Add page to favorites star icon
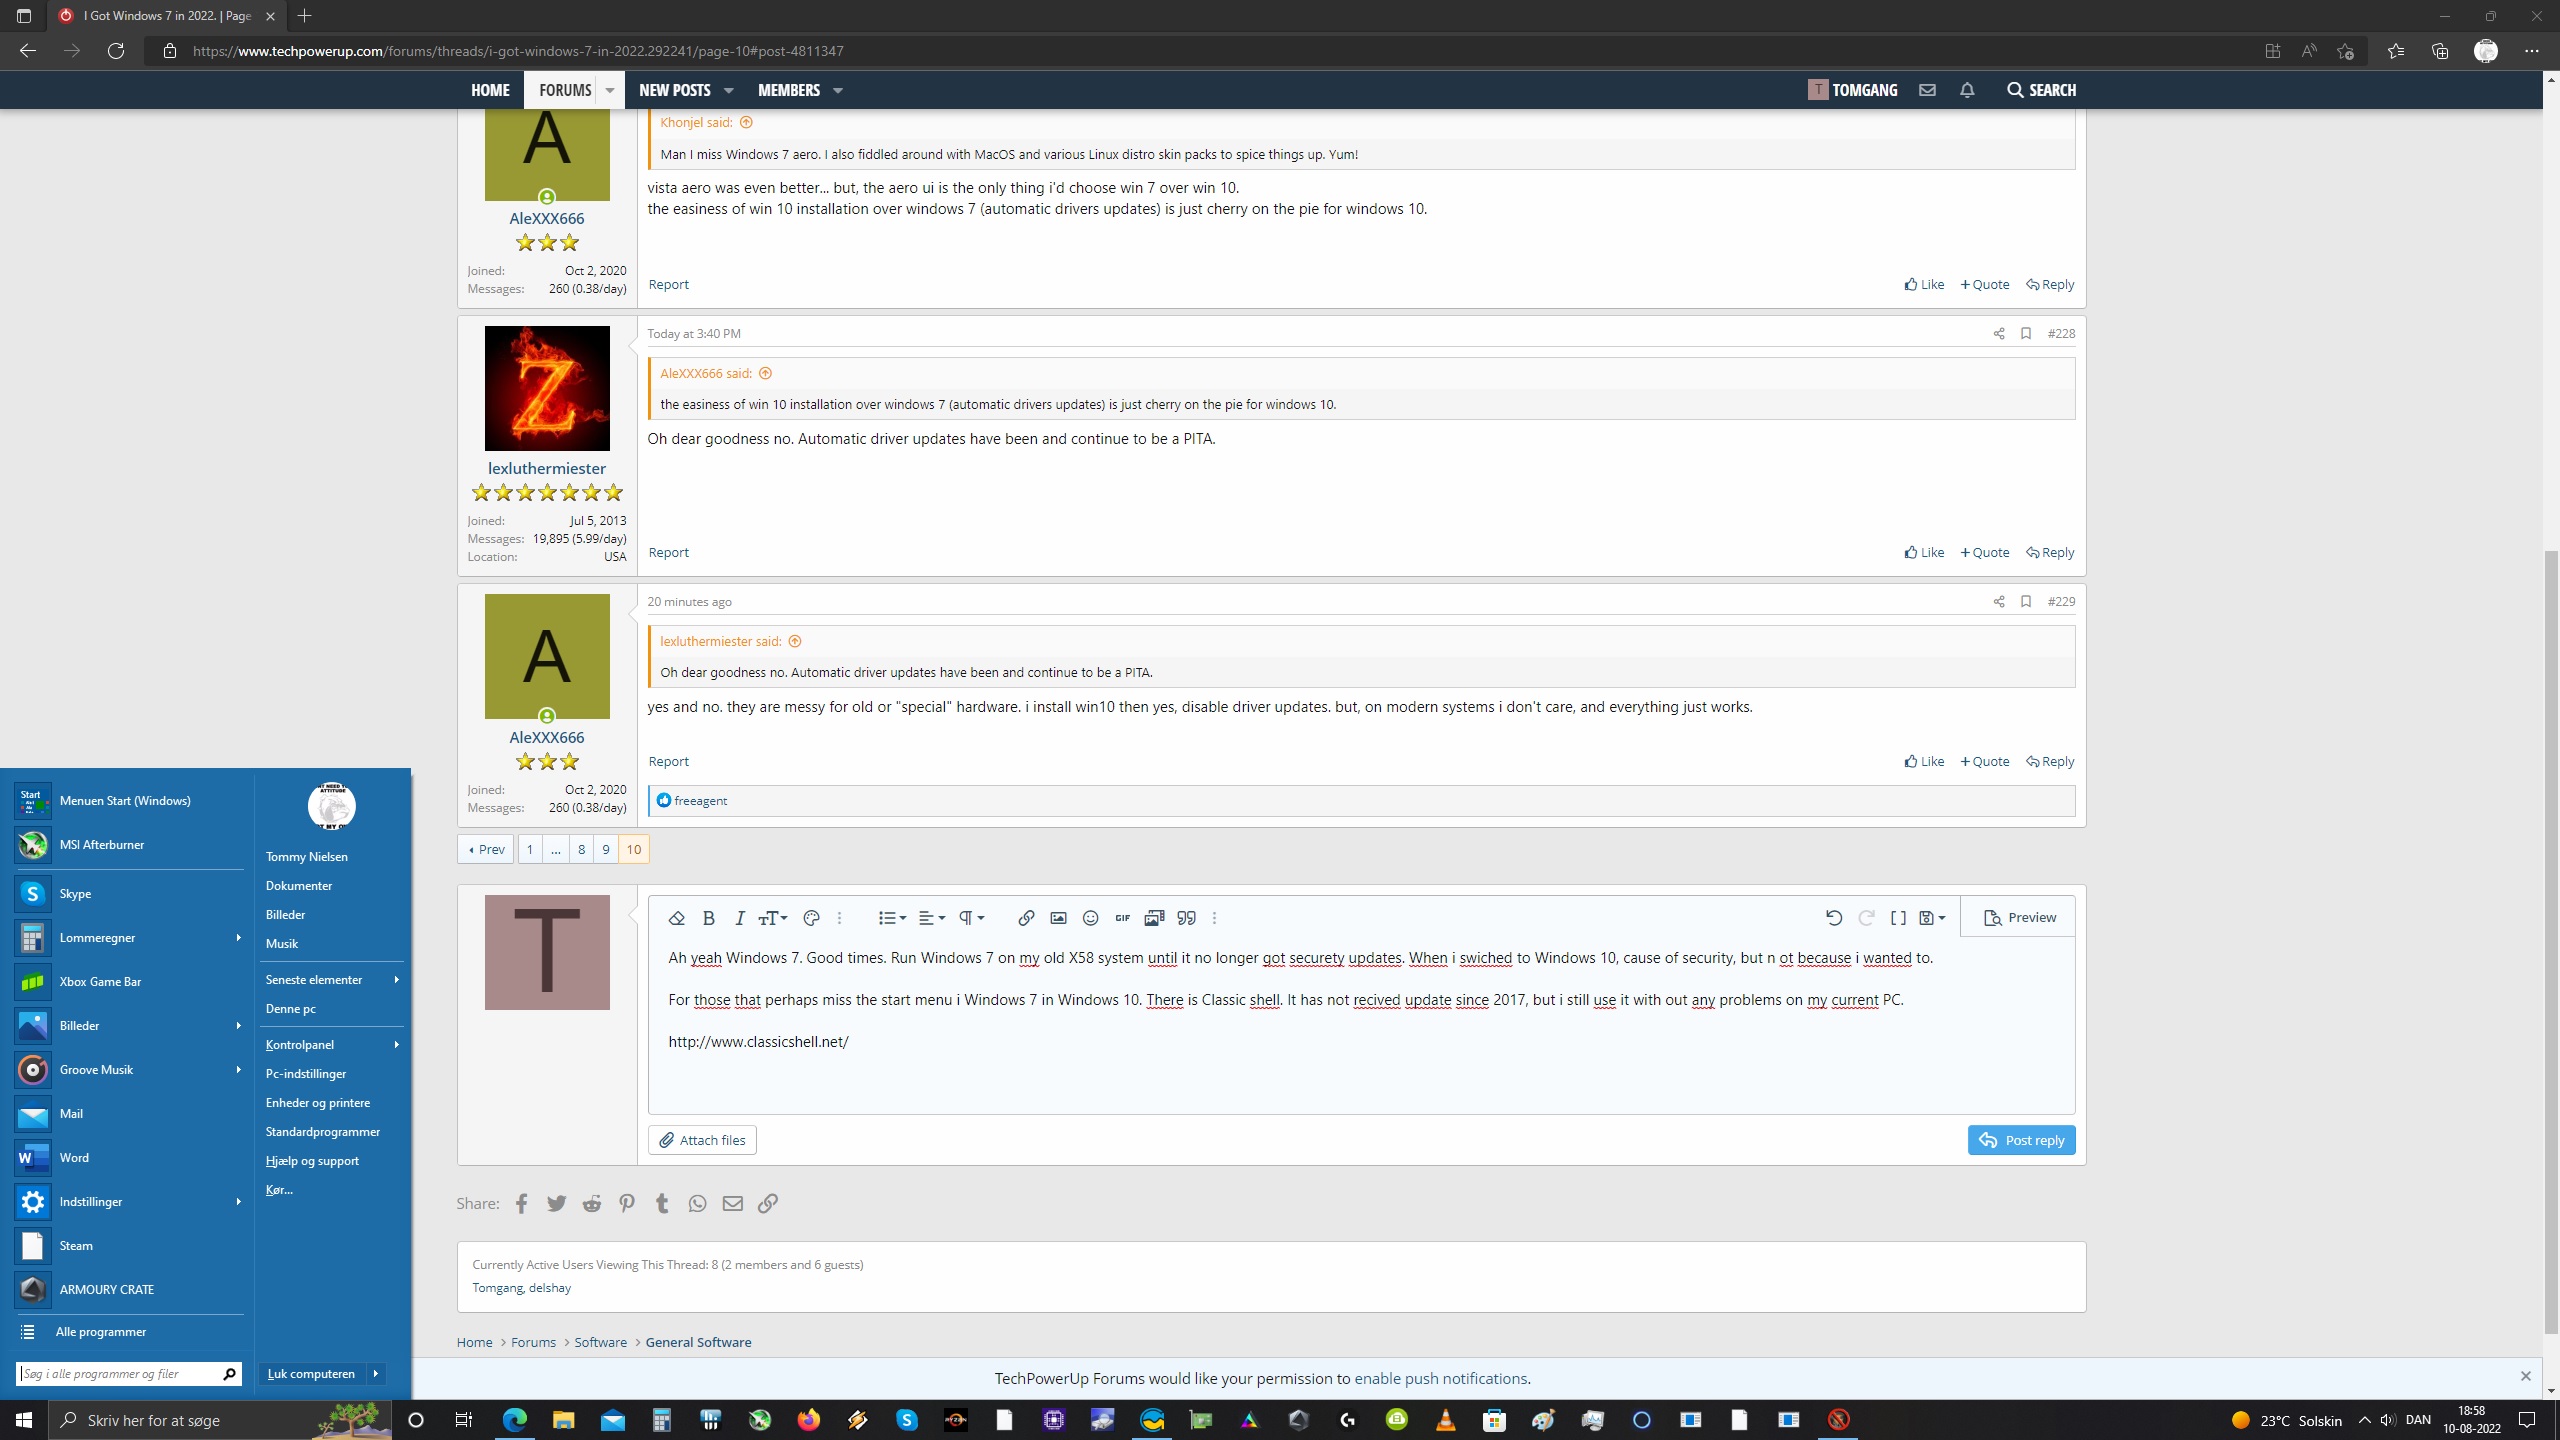The image size is (2560, 1440). [2345, 51]
